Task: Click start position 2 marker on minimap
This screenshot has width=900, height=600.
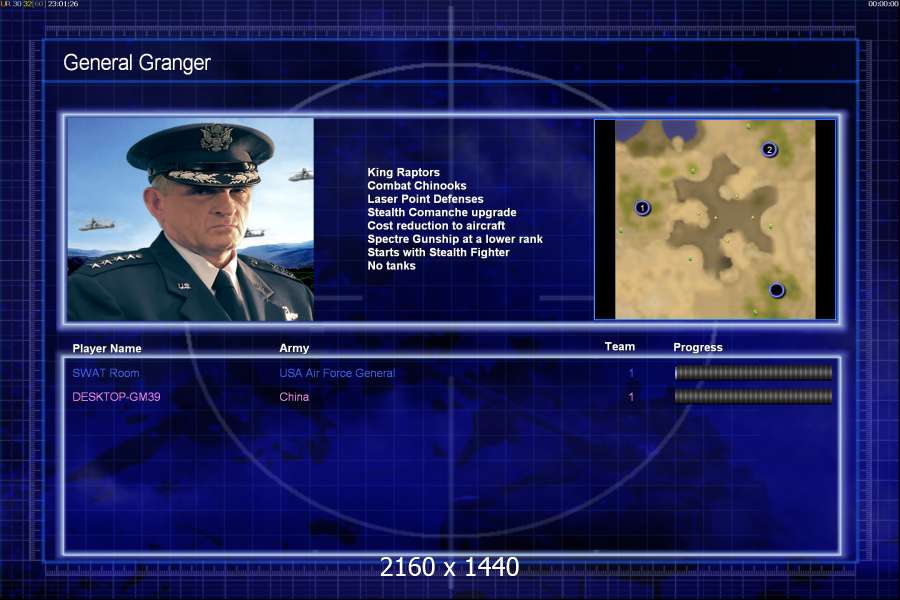Action: point(769,150)
